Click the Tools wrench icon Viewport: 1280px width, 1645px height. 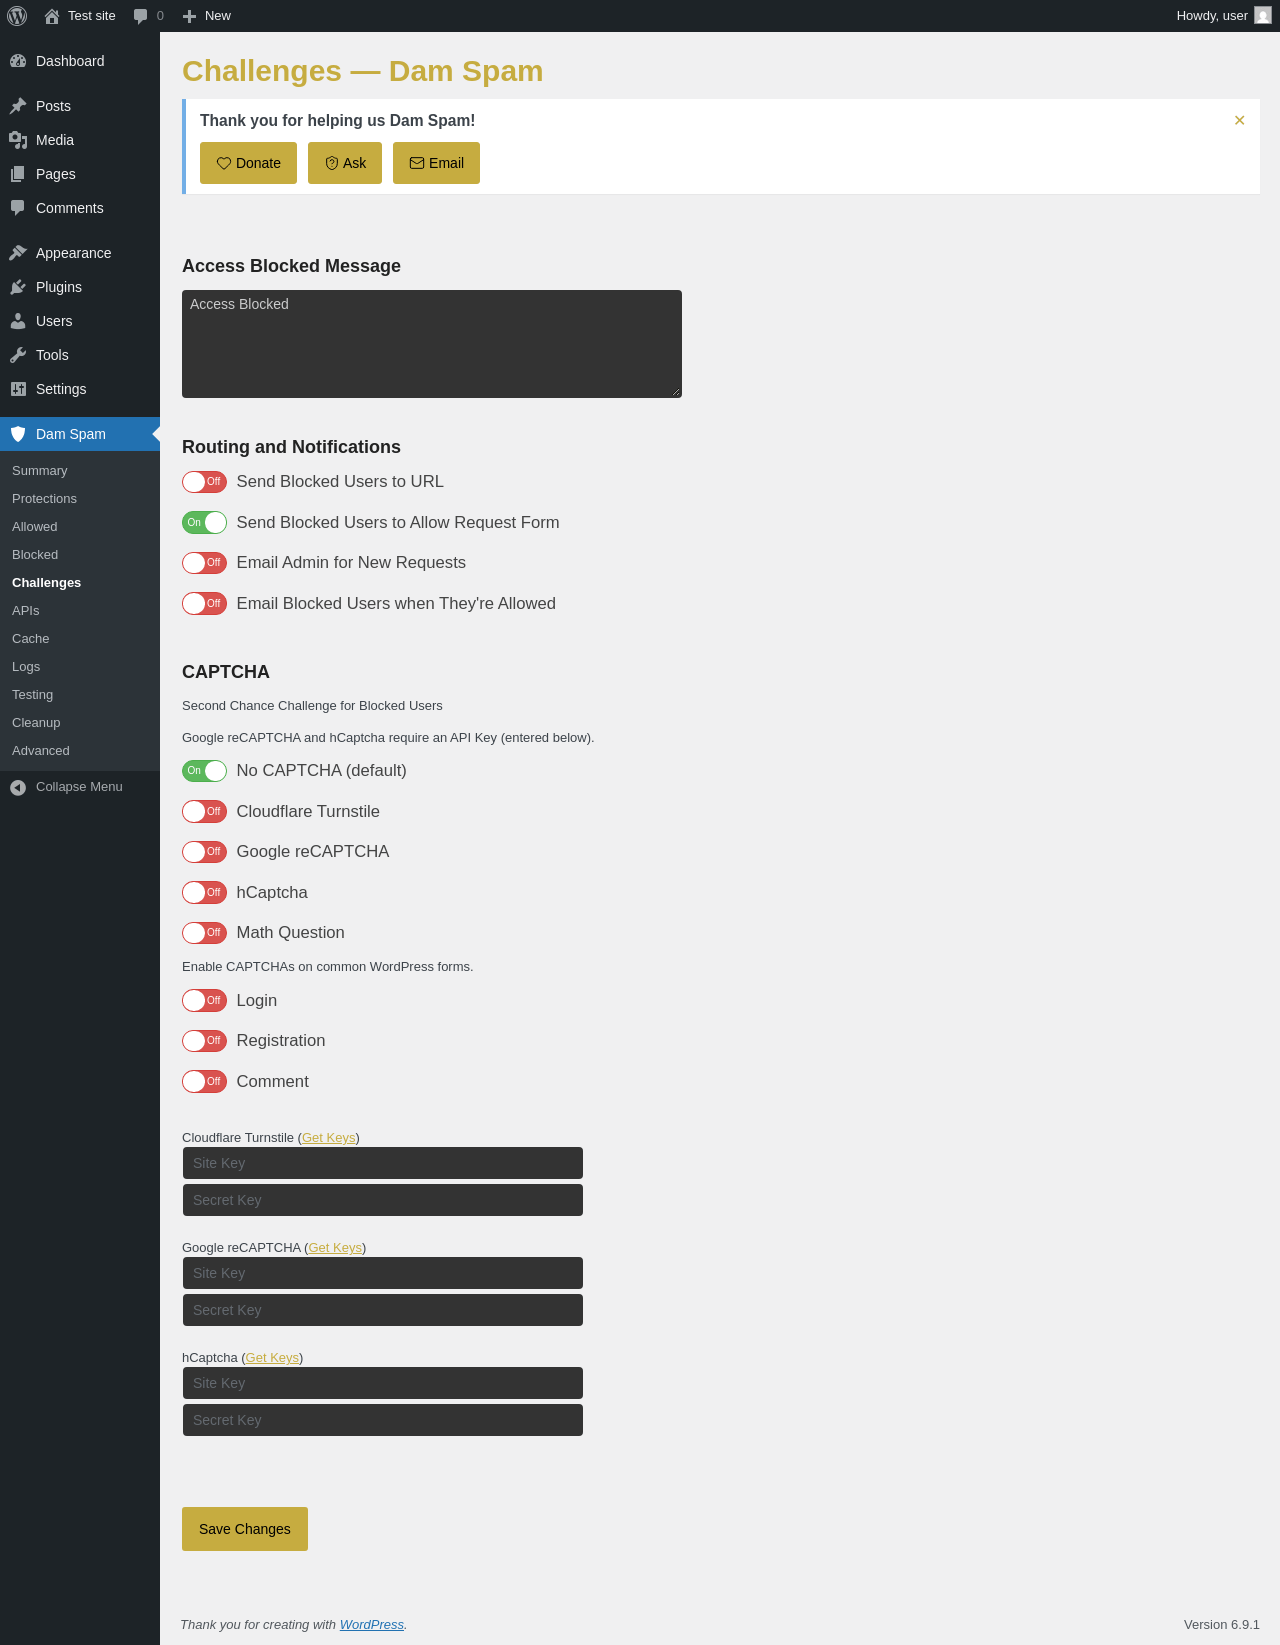[18, 355]
